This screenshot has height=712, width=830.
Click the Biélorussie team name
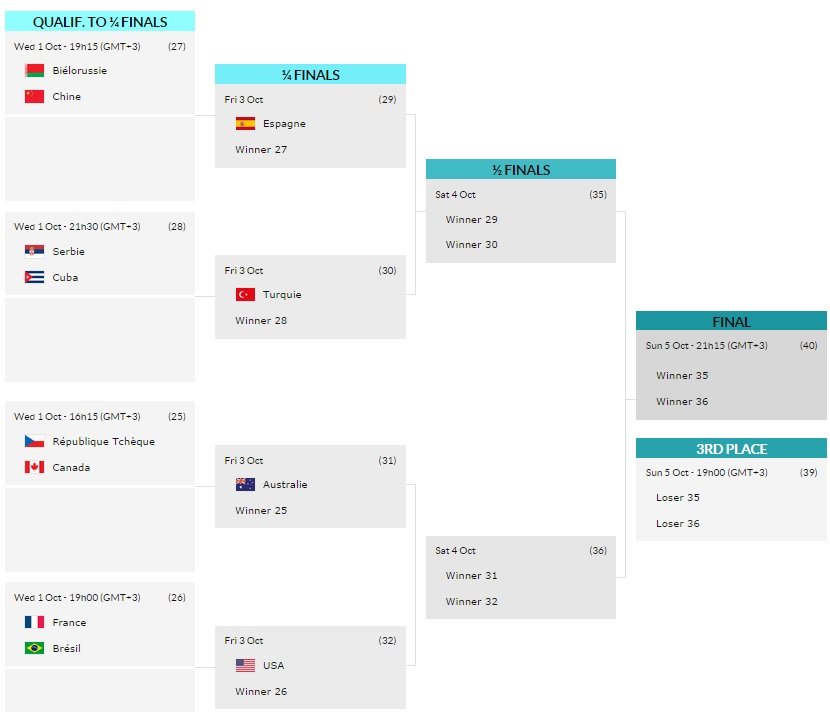coord(80,71)
